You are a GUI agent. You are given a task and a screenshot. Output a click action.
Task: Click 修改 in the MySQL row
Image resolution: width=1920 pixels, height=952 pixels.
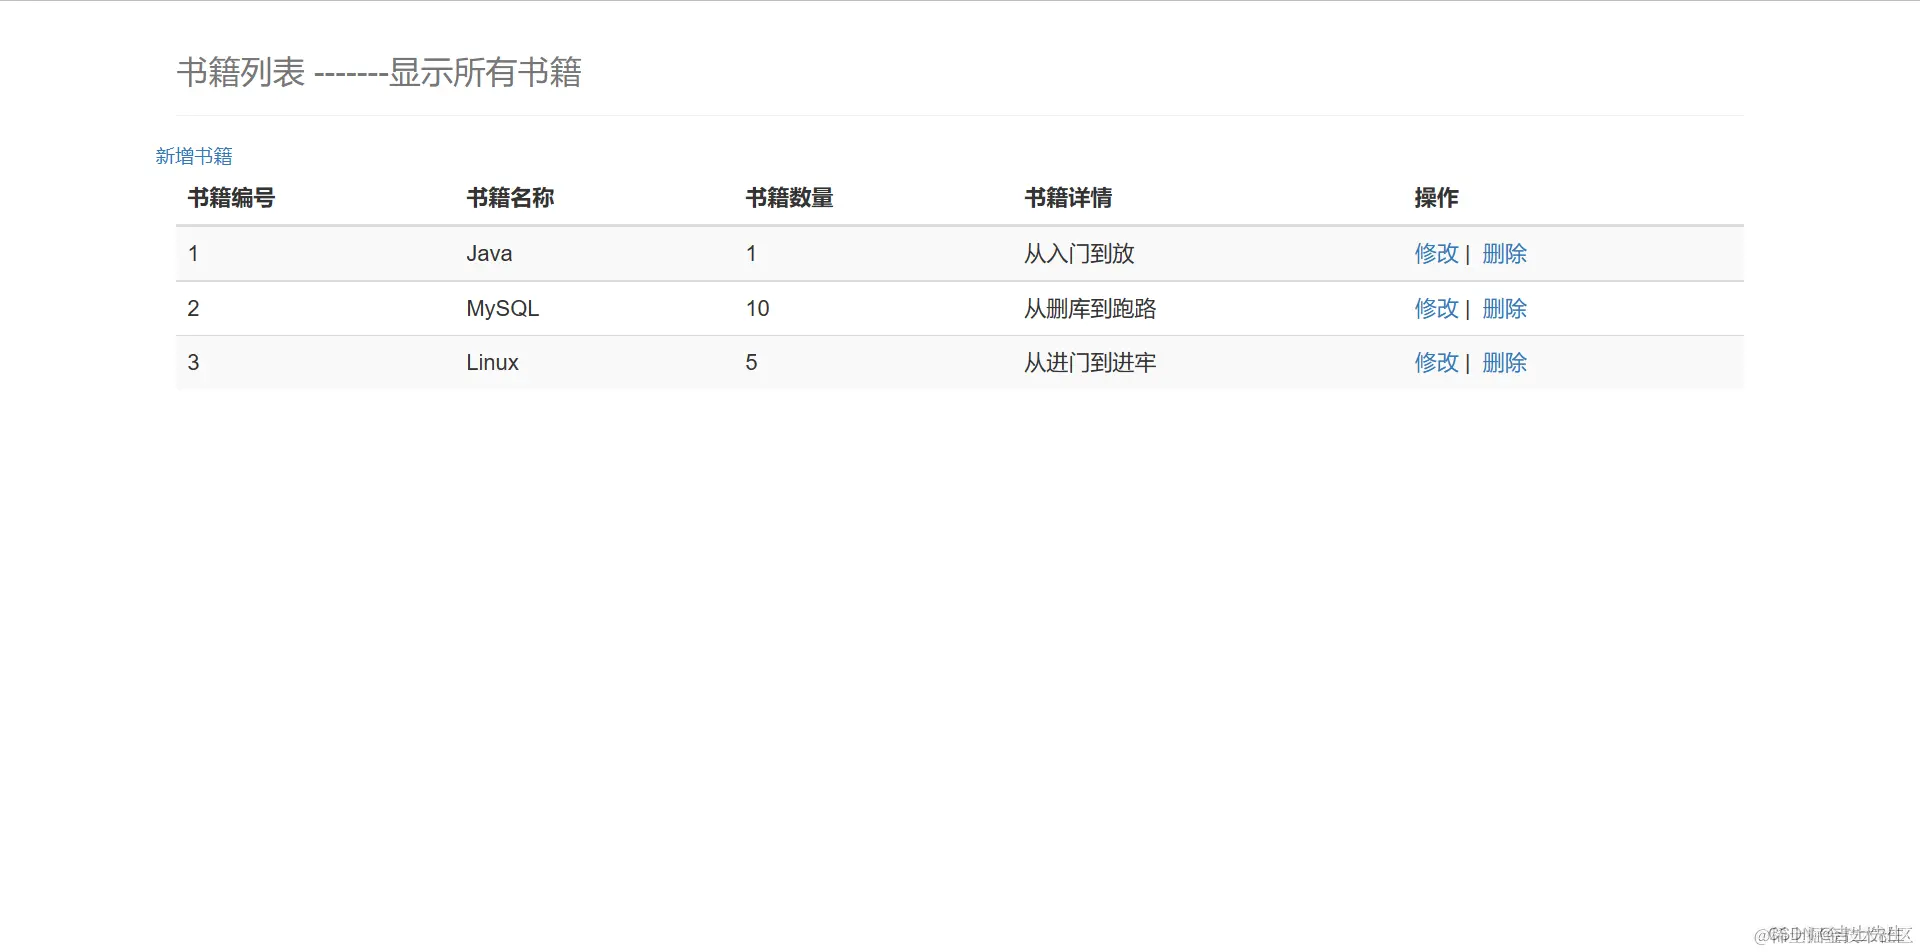[1436, 309]
